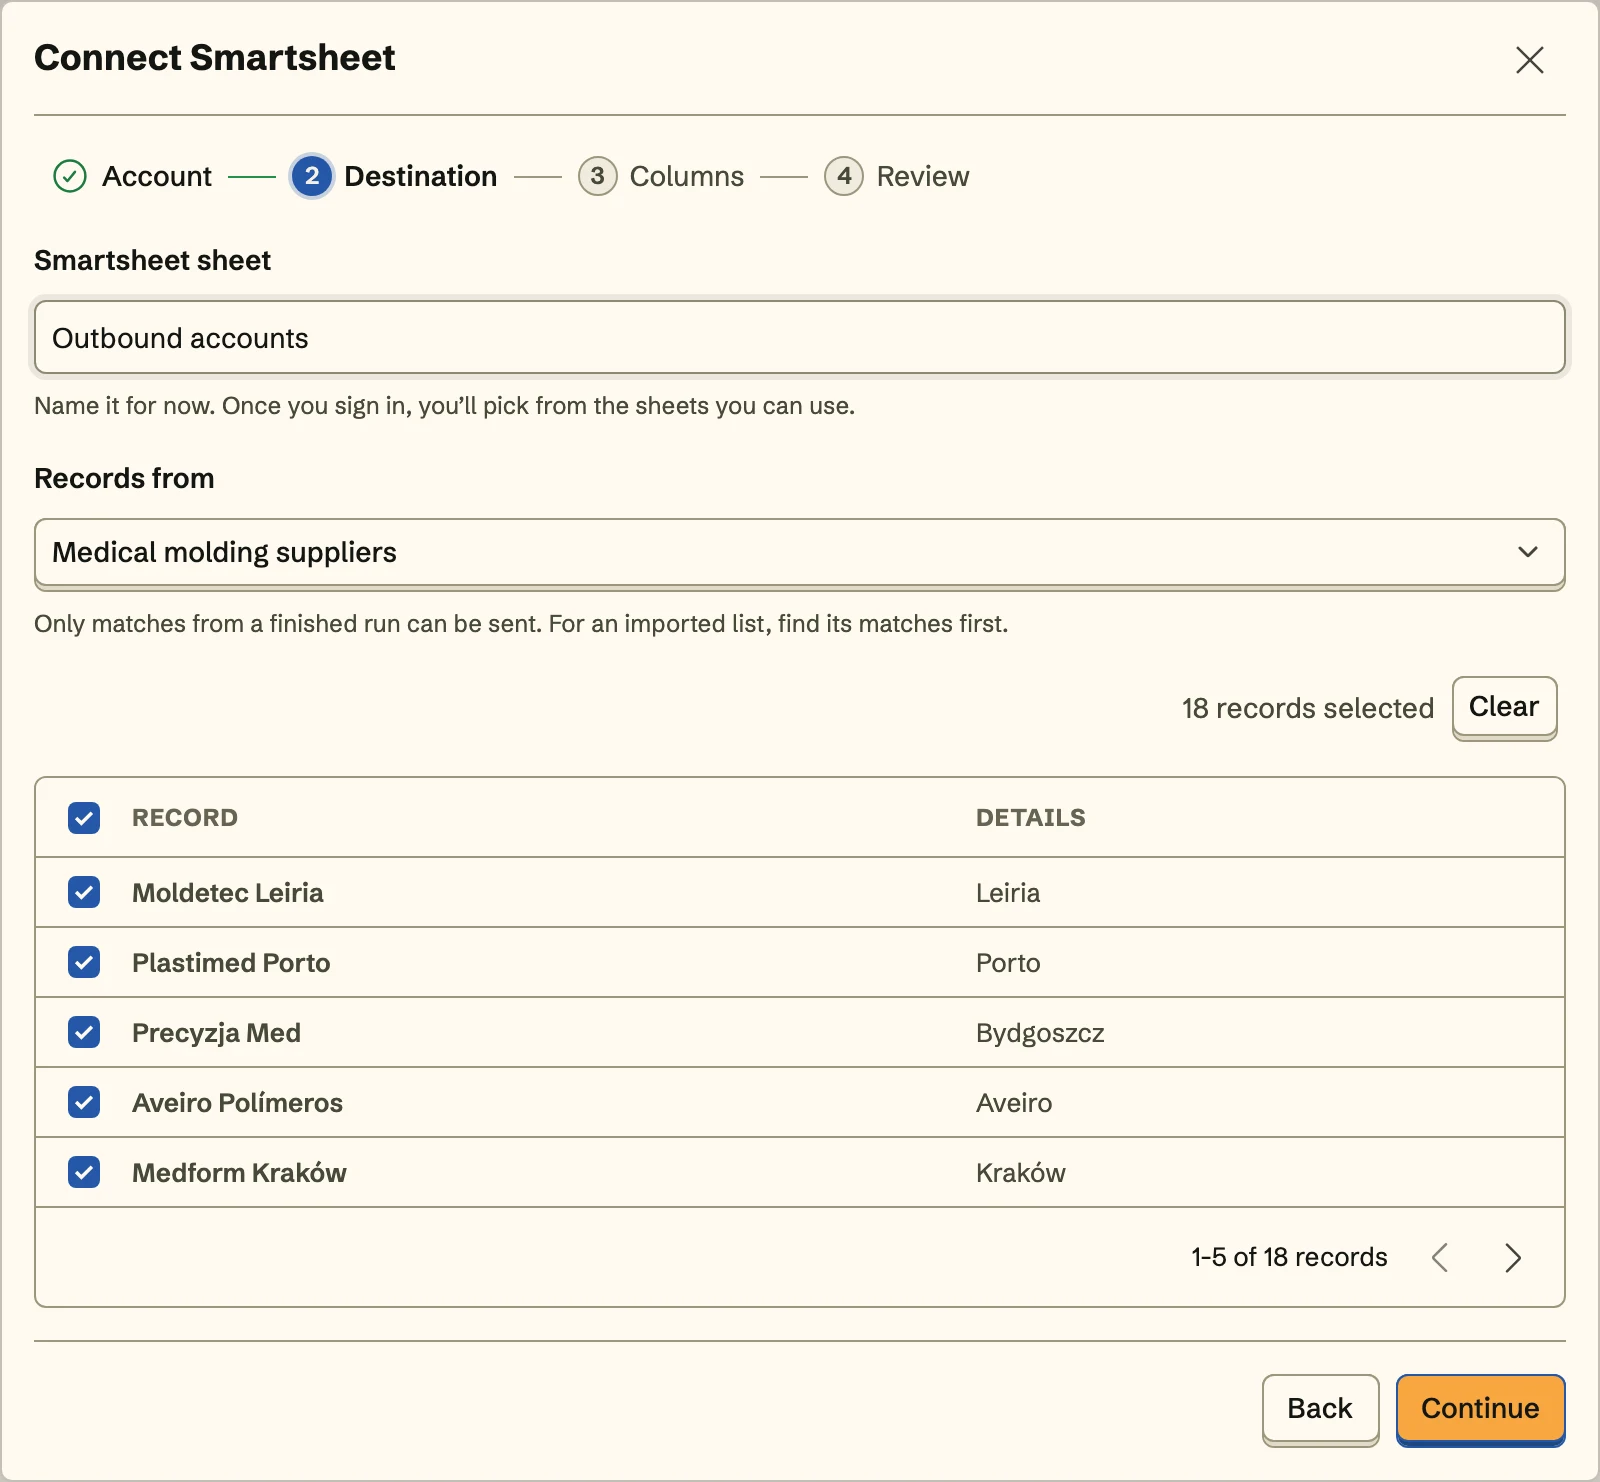Click the Bydgoszcz details cell
Image resolution: width=1600 pixels, height=1482 pixels.
coord(1040,1033)
